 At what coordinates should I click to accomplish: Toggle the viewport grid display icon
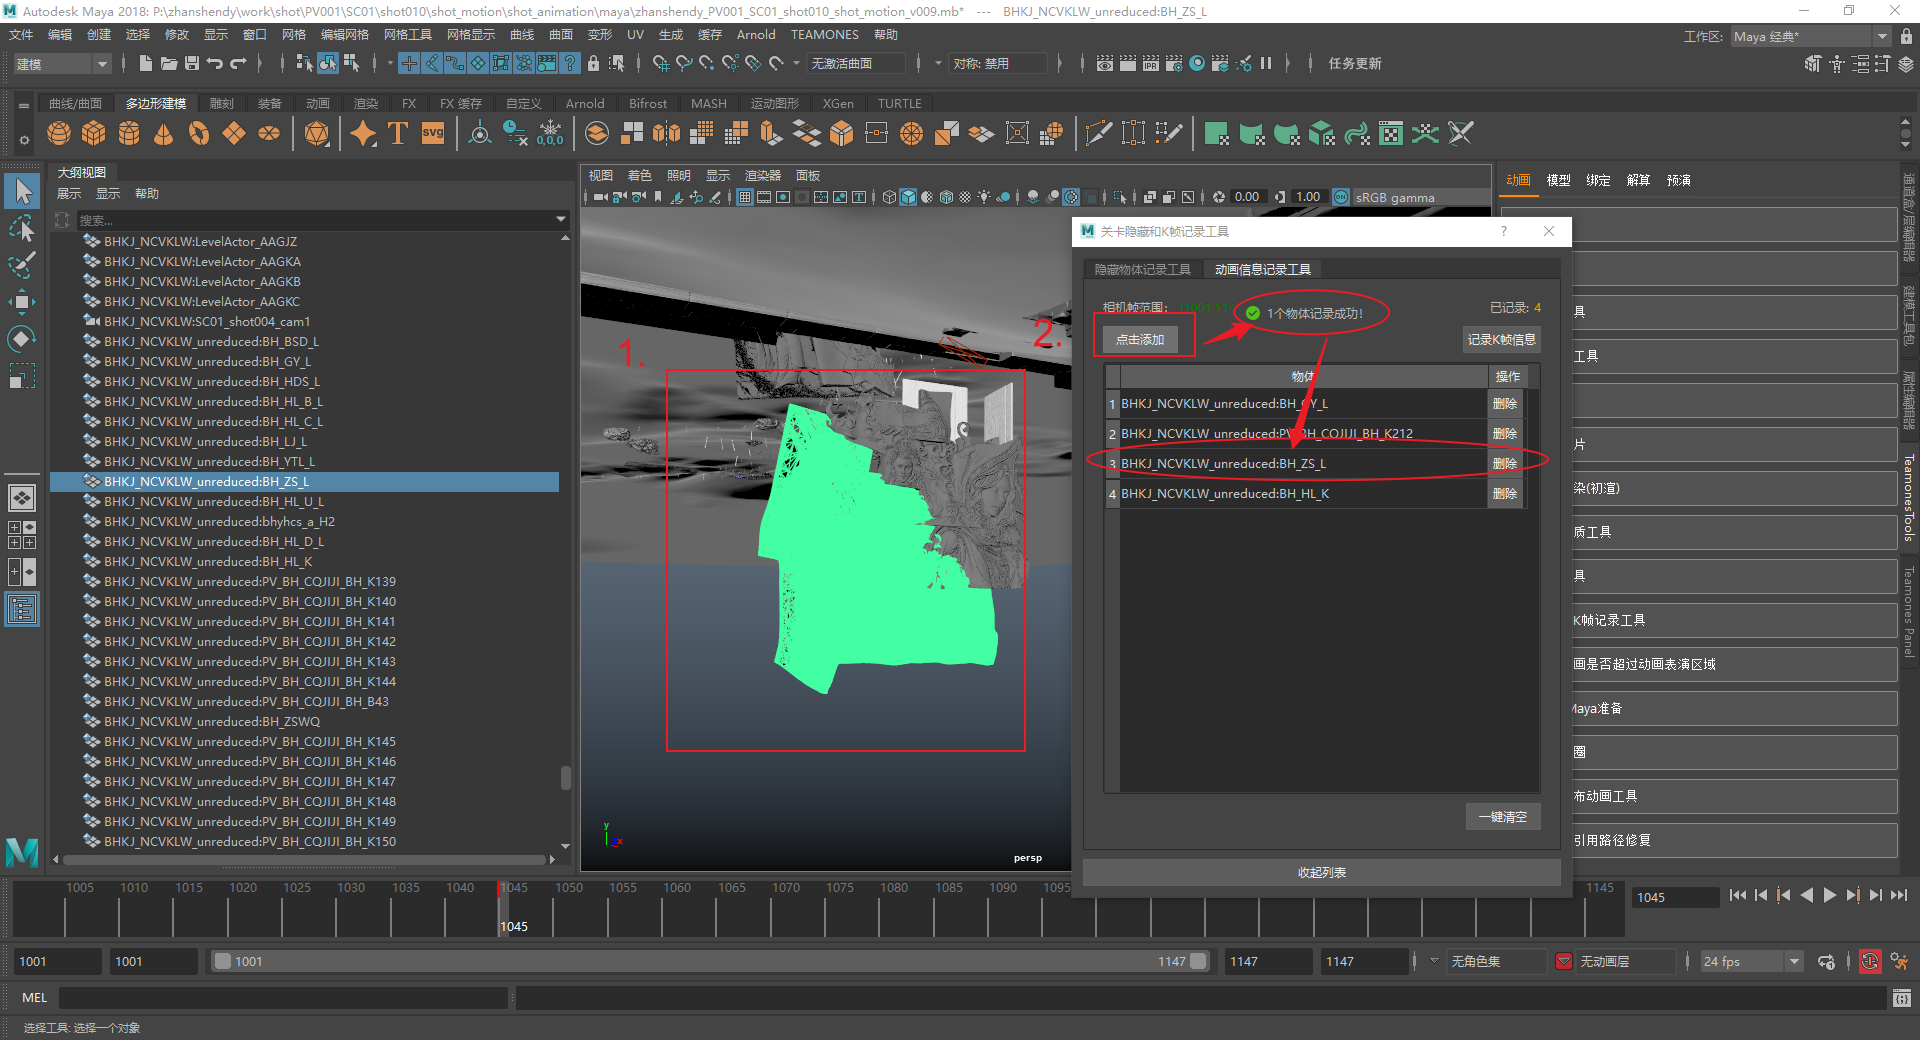coord(745,197)
